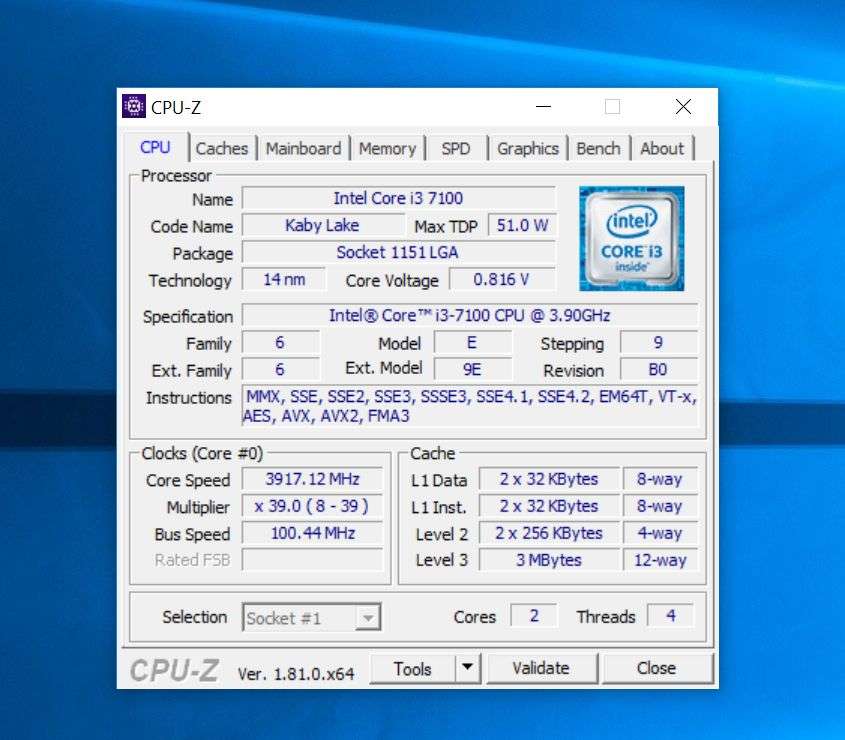Viewport: 845px width, 740px height.
Task: Click the Name field Intel Core i3 7100
Action: tap(398, 198)
